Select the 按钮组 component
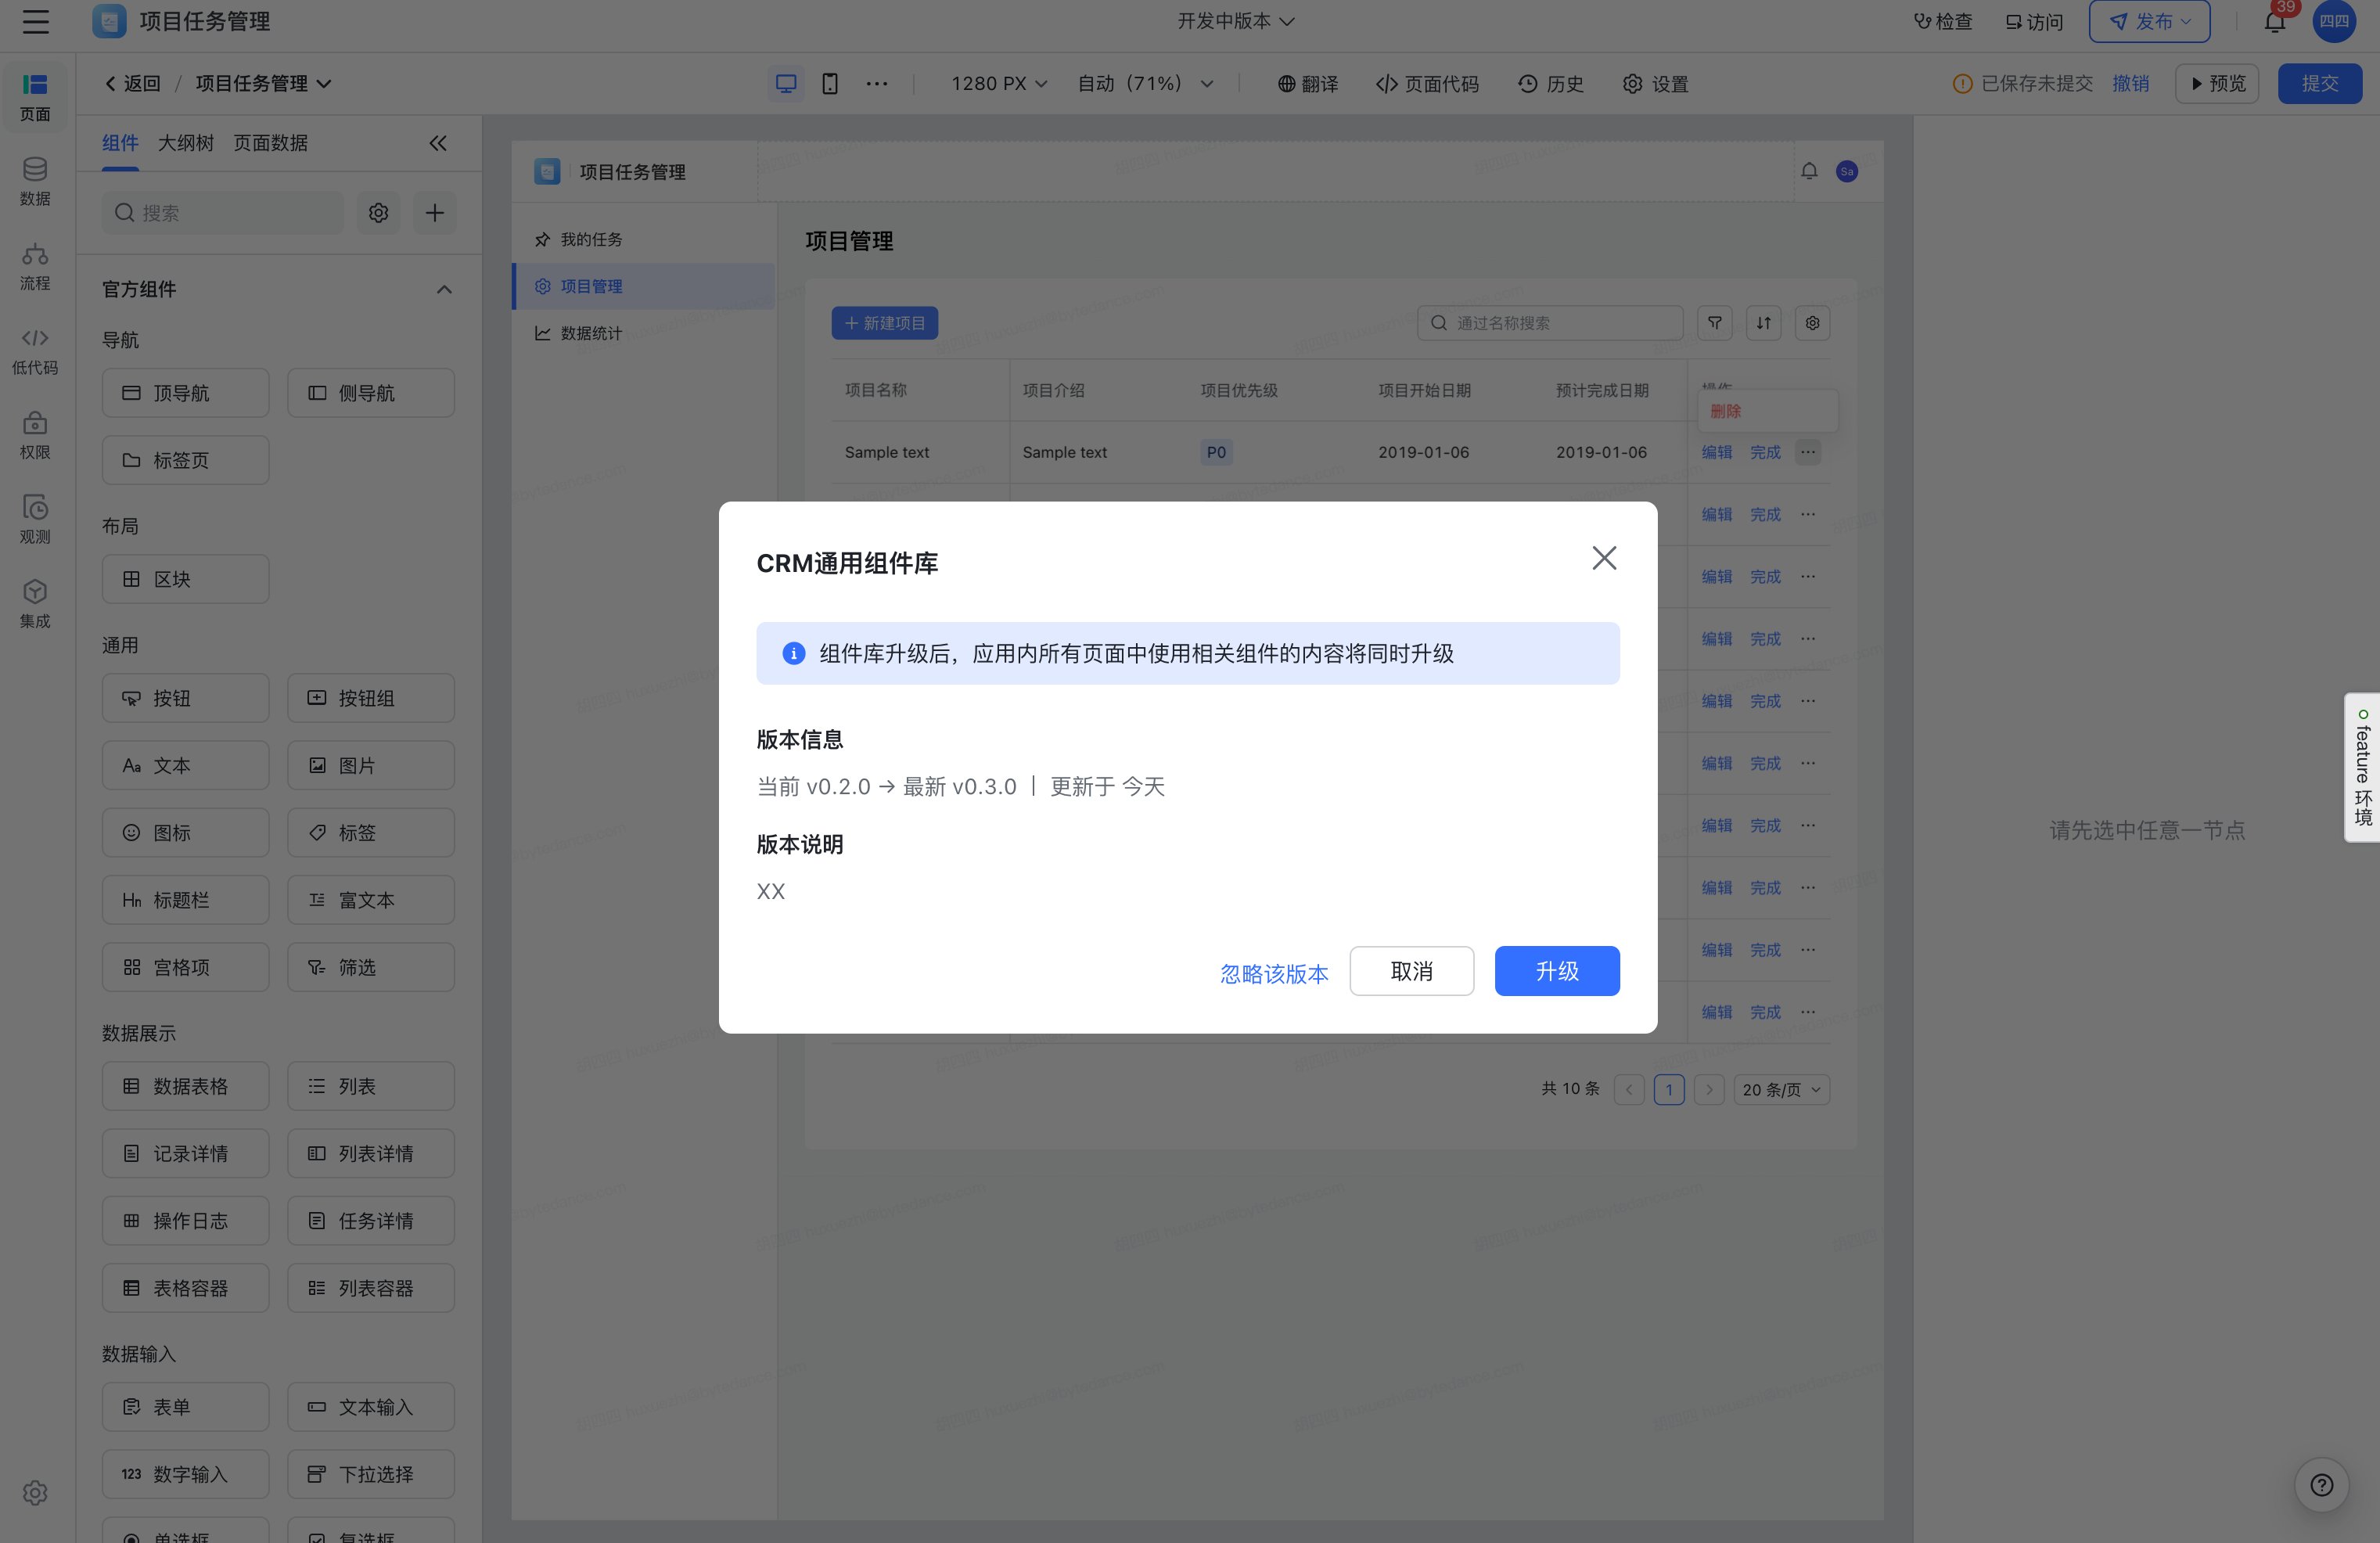 pos(371,698)
